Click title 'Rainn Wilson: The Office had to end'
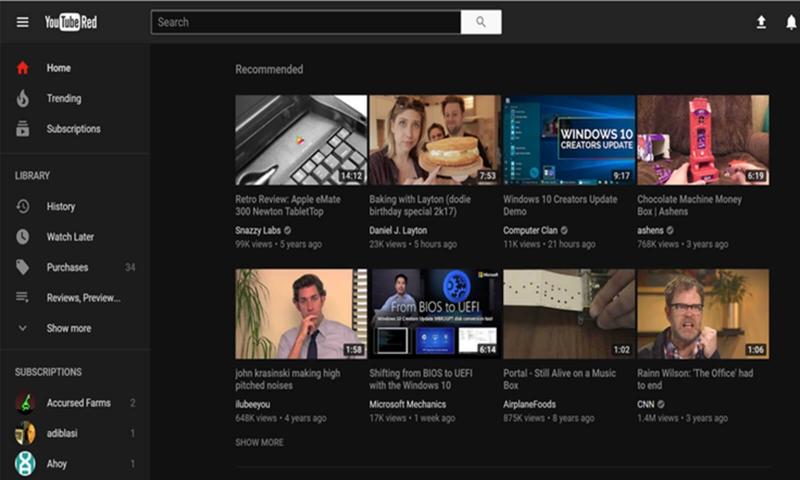Image resolution: width=800 pixels, height=480 pixels. [695, 379]
